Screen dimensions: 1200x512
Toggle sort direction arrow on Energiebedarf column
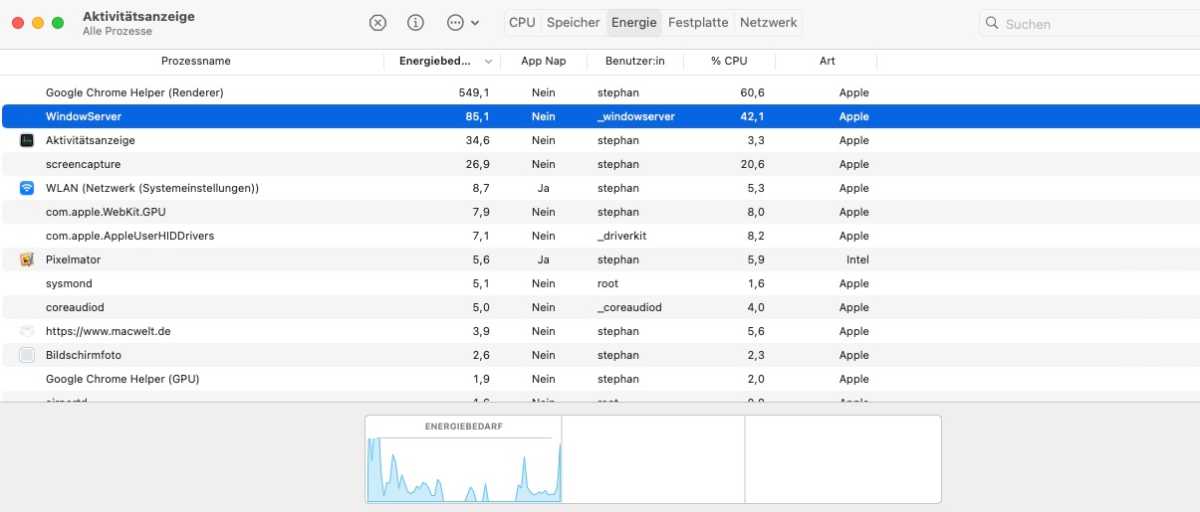click(489, 61)
